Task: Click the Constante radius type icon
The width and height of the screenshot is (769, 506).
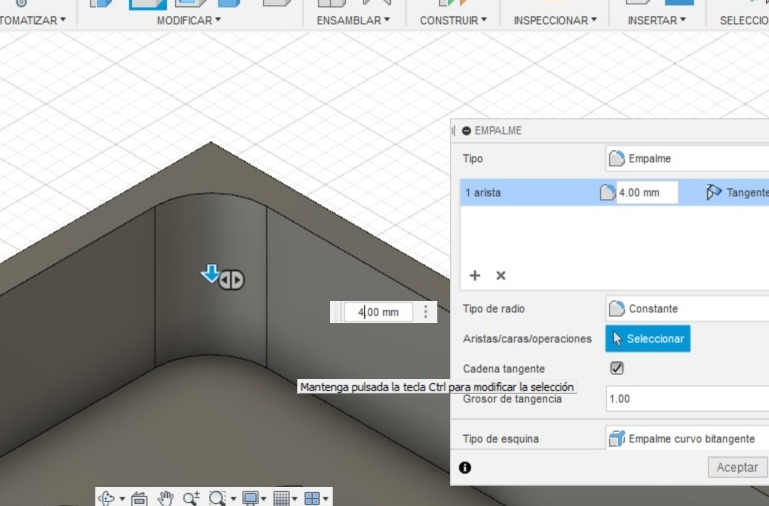Action: (x=616, y=308)
